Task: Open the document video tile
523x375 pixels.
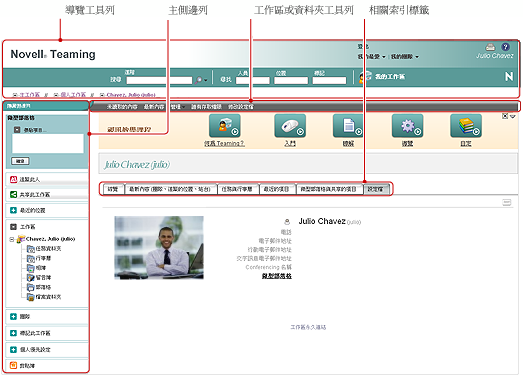Action: coord(348,125)
